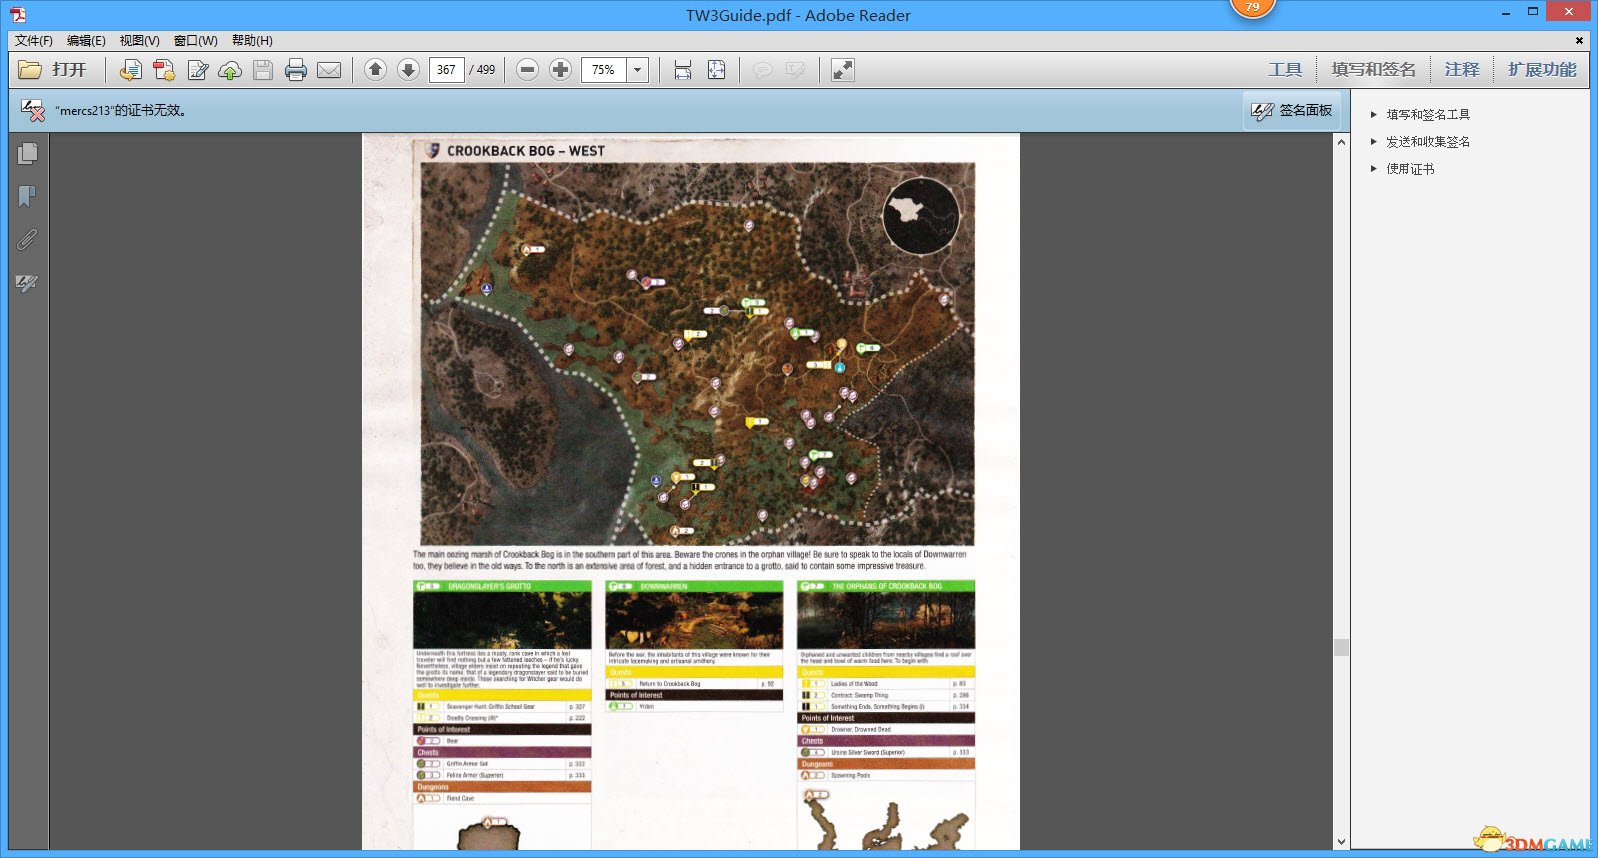Screen dimensions: 1598x858
Task: Open the Fill & Sign (填写和签名) pane
Action: [1373, 70]
